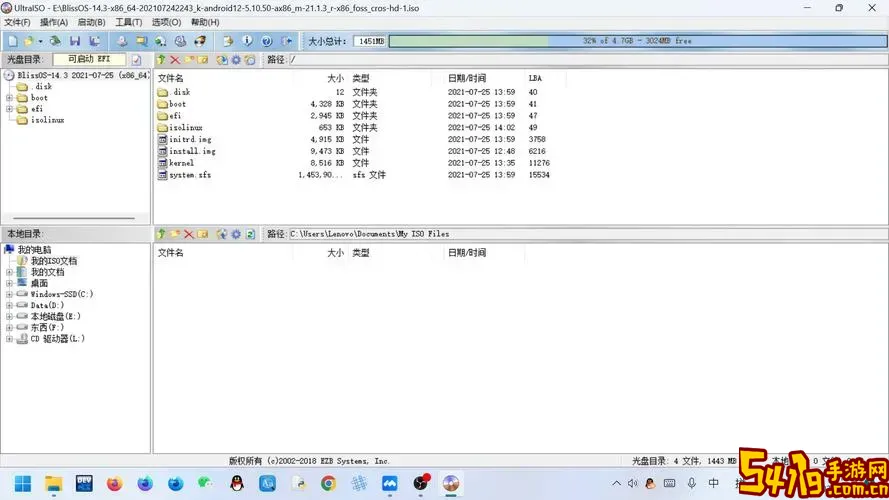Click the up-folder arrow in local pane toolbar
Image resolution: width=889 pixels, height=500 pixels.
161,234
